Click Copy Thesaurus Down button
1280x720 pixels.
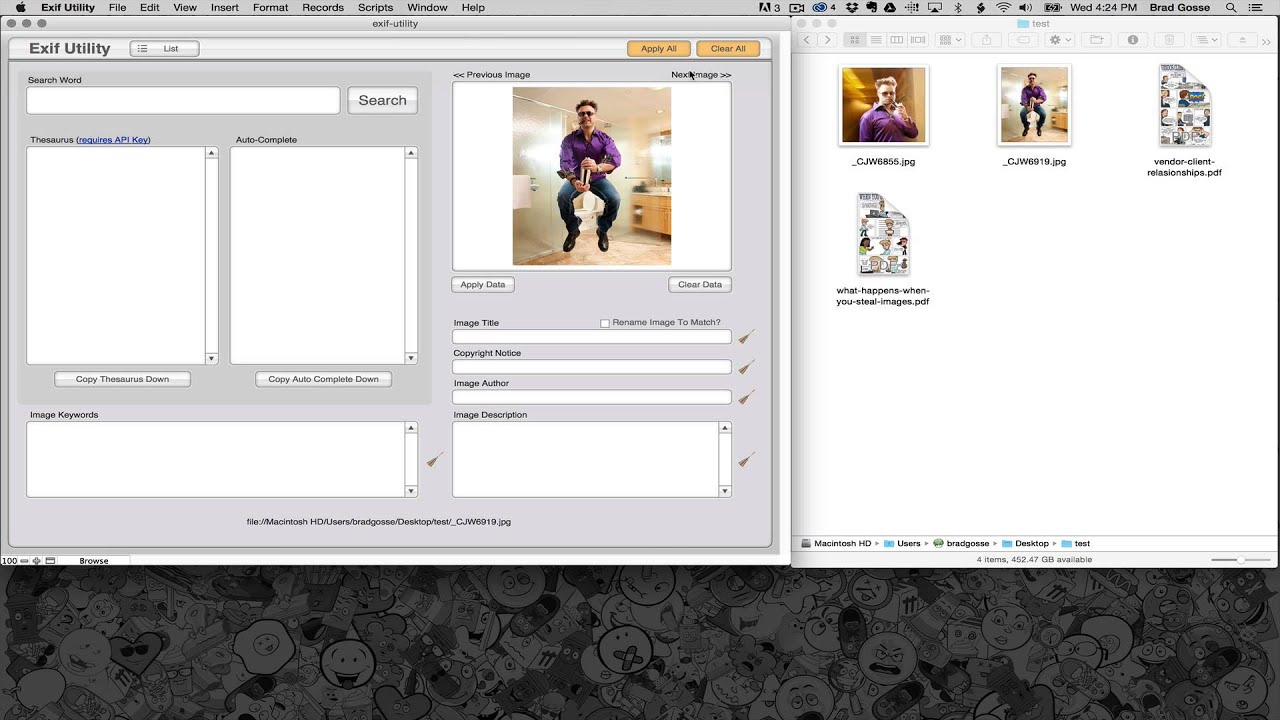coord(122,379)
